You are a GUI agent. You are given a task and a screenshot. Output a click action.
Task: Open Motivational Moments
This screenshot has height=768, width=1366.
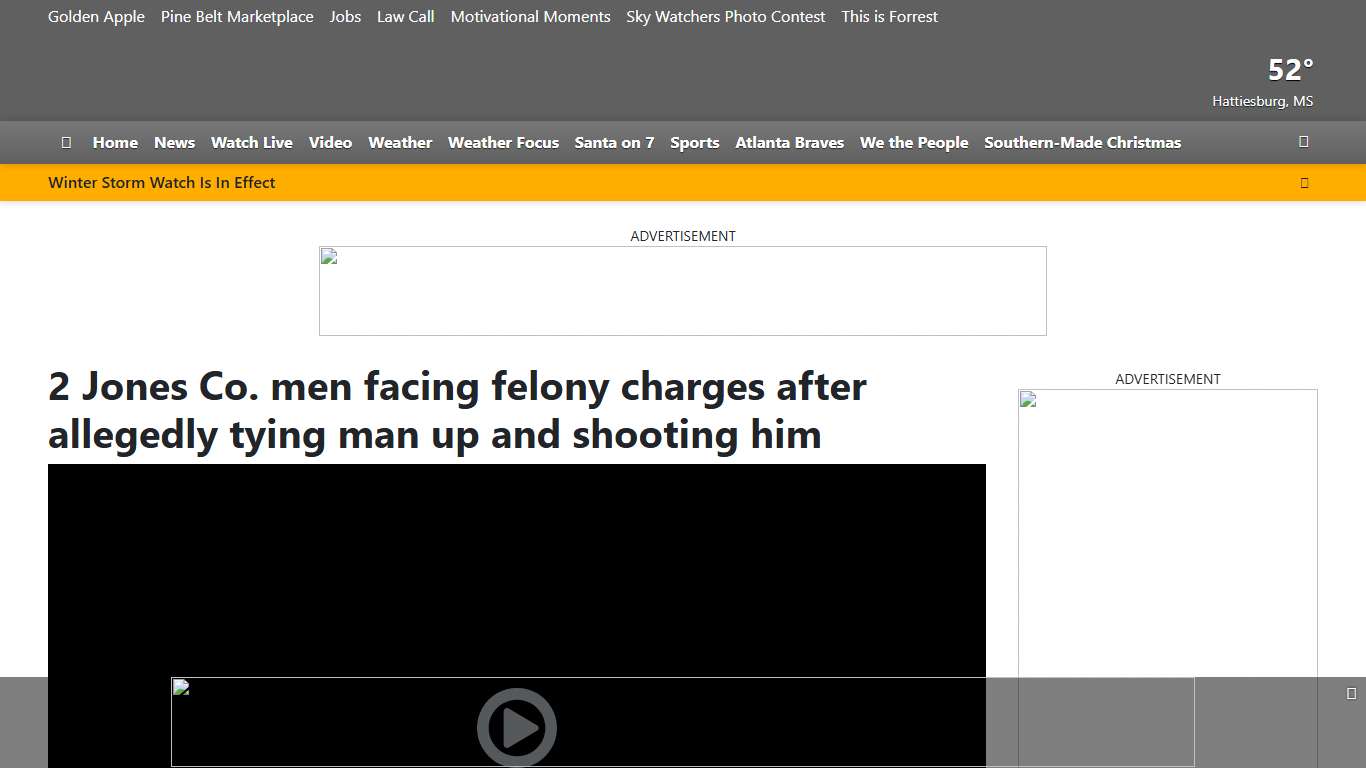[530, 16]
